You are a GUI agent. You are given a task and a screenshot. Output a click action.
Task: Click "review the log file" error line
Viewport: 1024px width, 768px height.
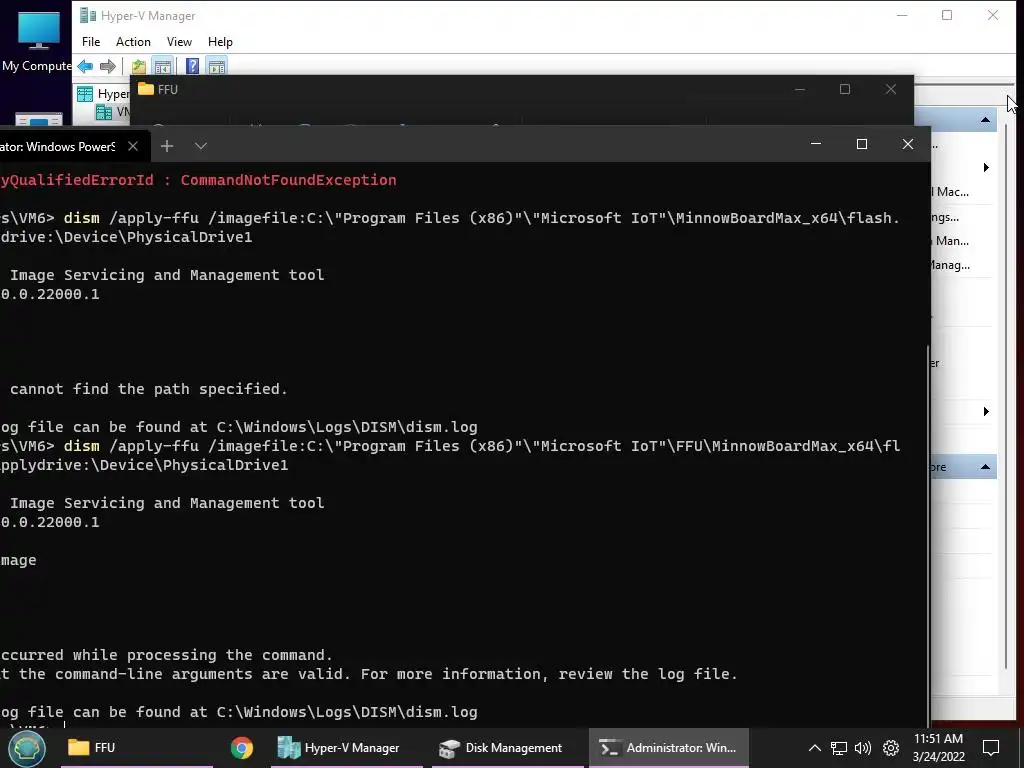[x=369, y=674]
